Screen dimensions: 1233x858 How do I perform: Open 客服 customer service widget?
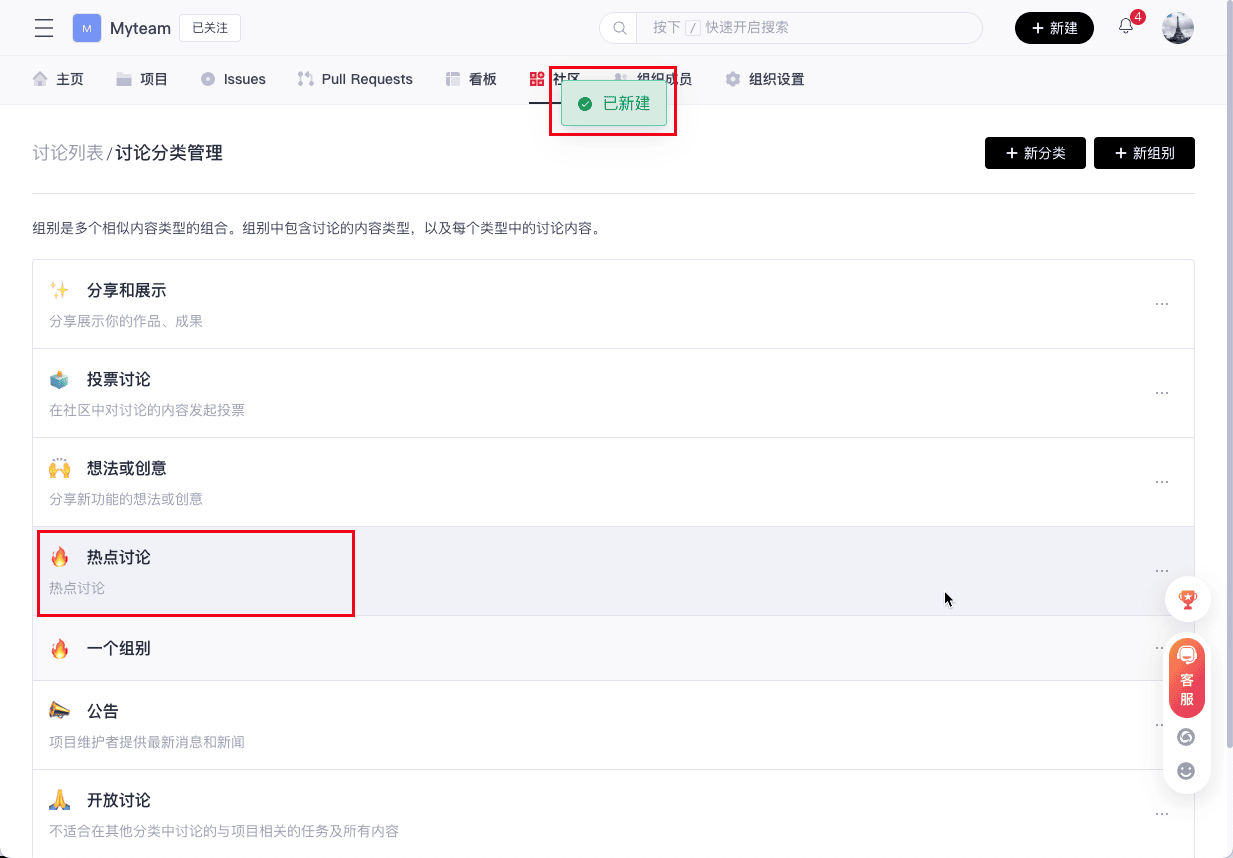tap(1187, 679)
